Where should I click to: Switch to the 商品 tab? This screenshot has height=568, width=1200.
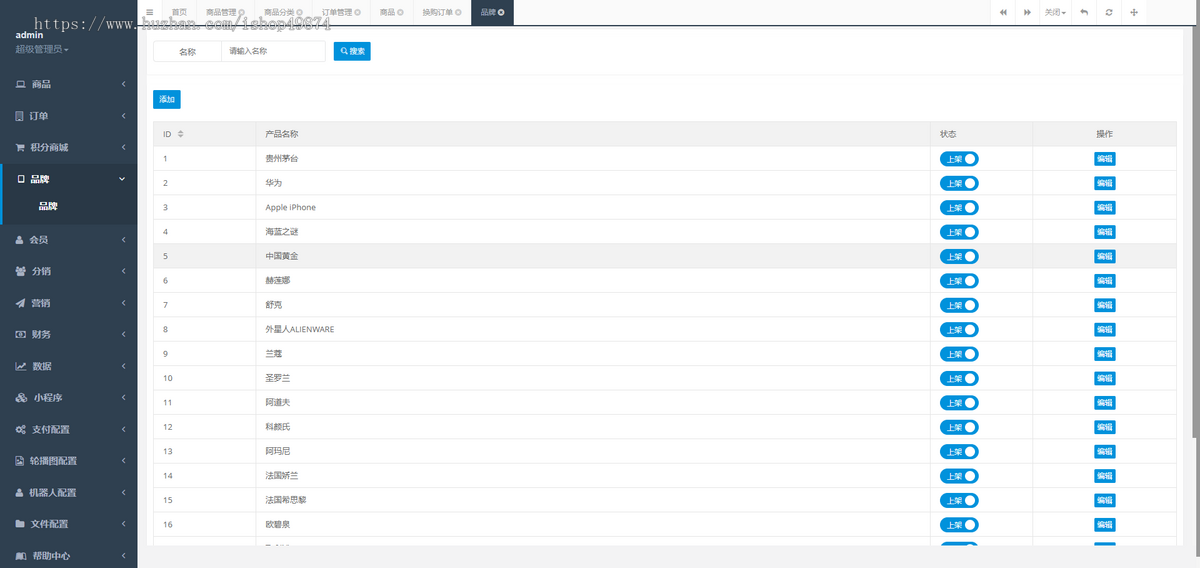(x=391, y=12)
